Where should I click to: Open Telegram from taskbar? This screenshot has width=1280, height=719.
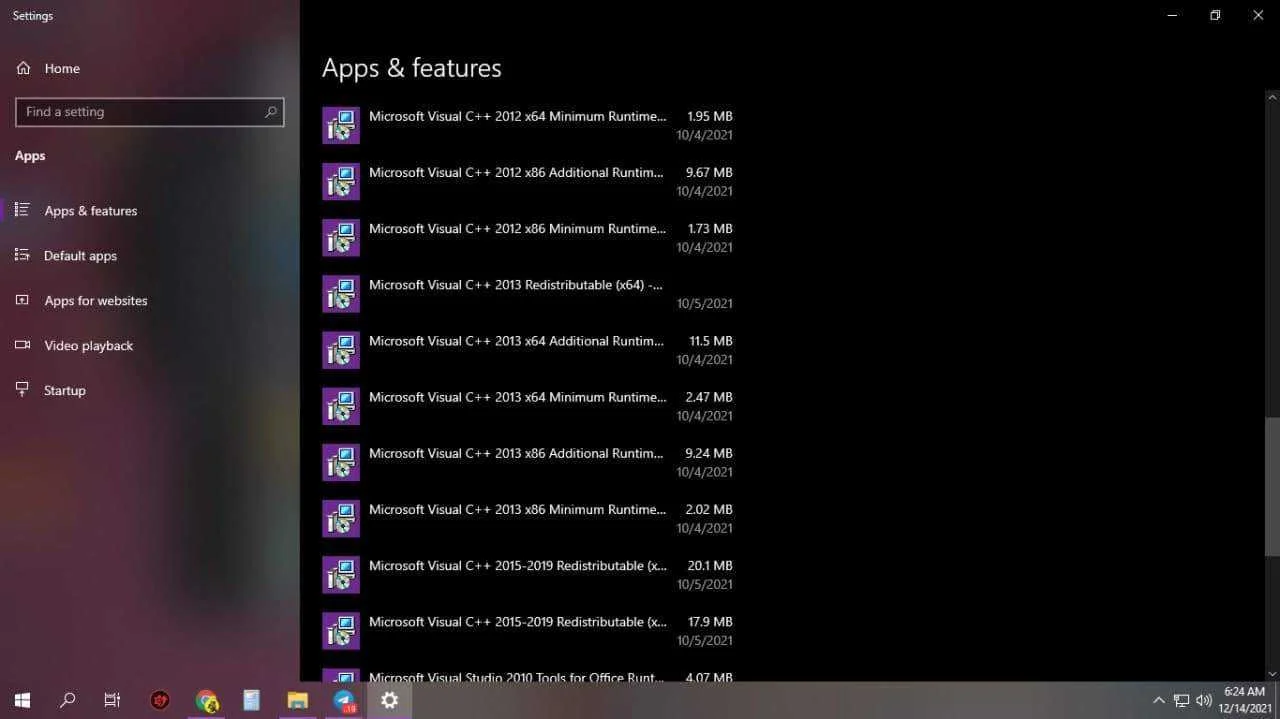point(344,700)
